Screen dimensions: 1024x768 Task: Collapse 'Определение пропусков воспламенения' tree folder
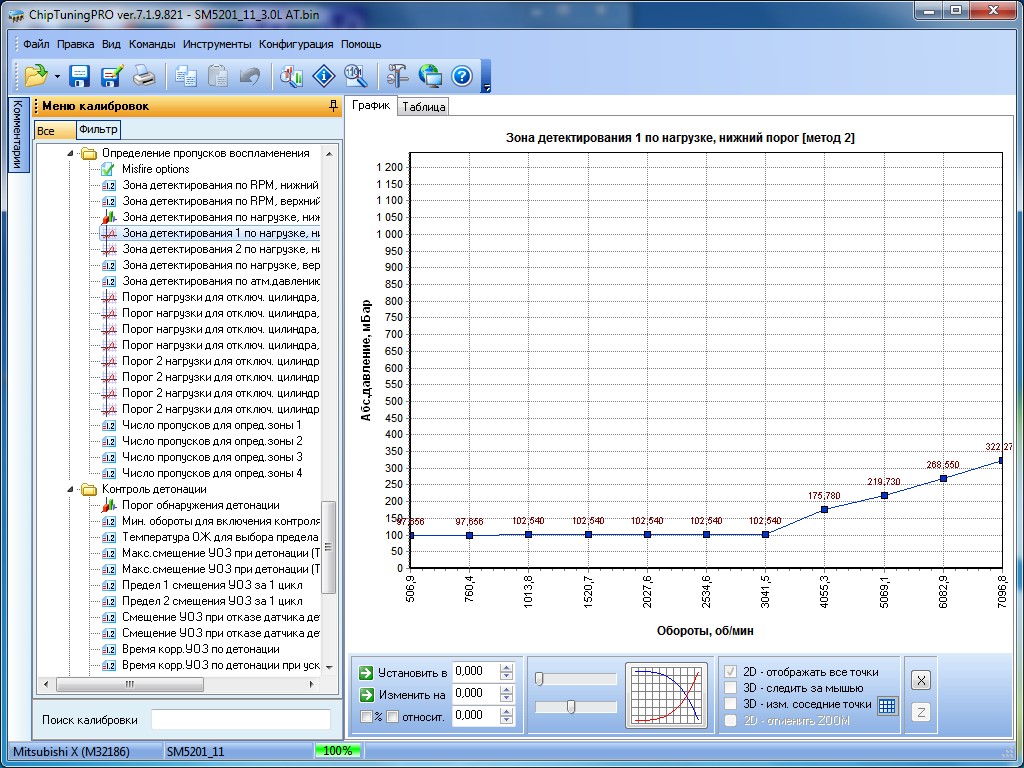(x=71, y=154)
